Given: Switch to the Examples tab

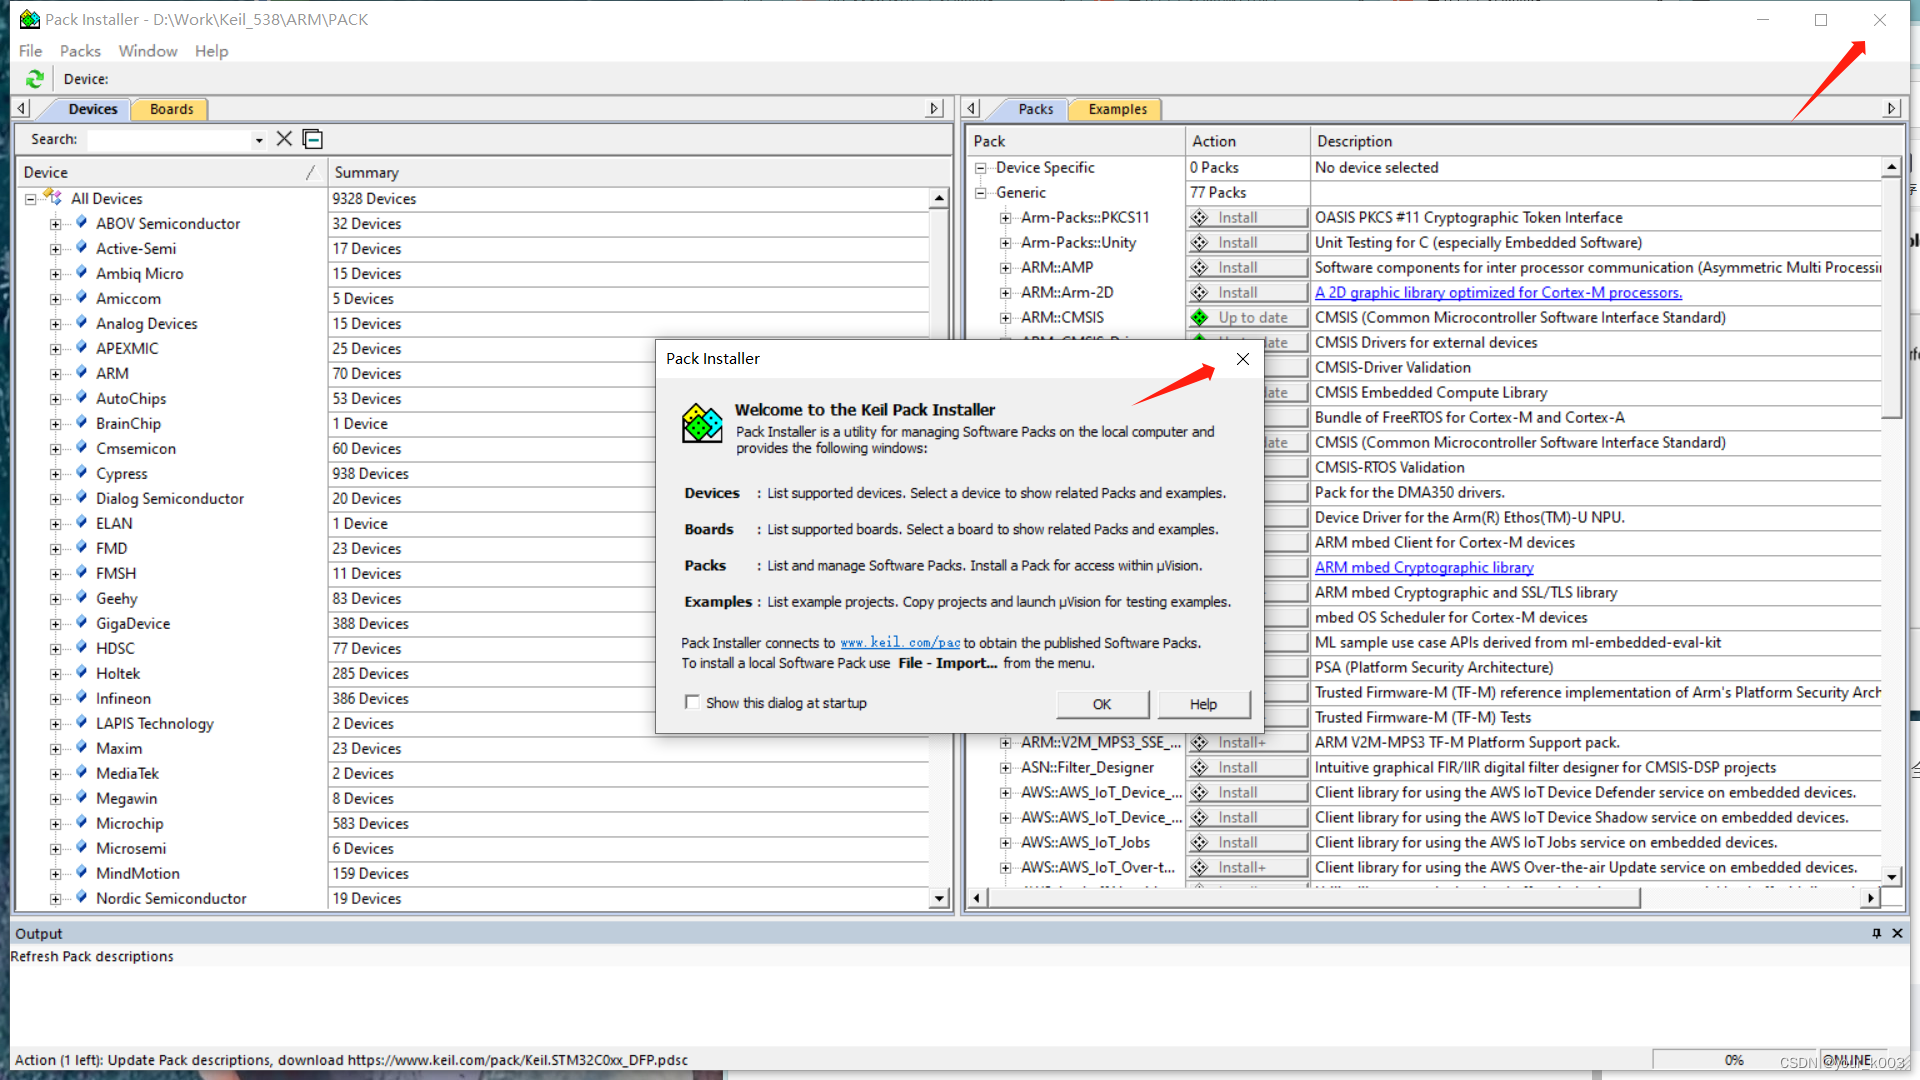Looking at the screenshot, I should (1117, 109).
